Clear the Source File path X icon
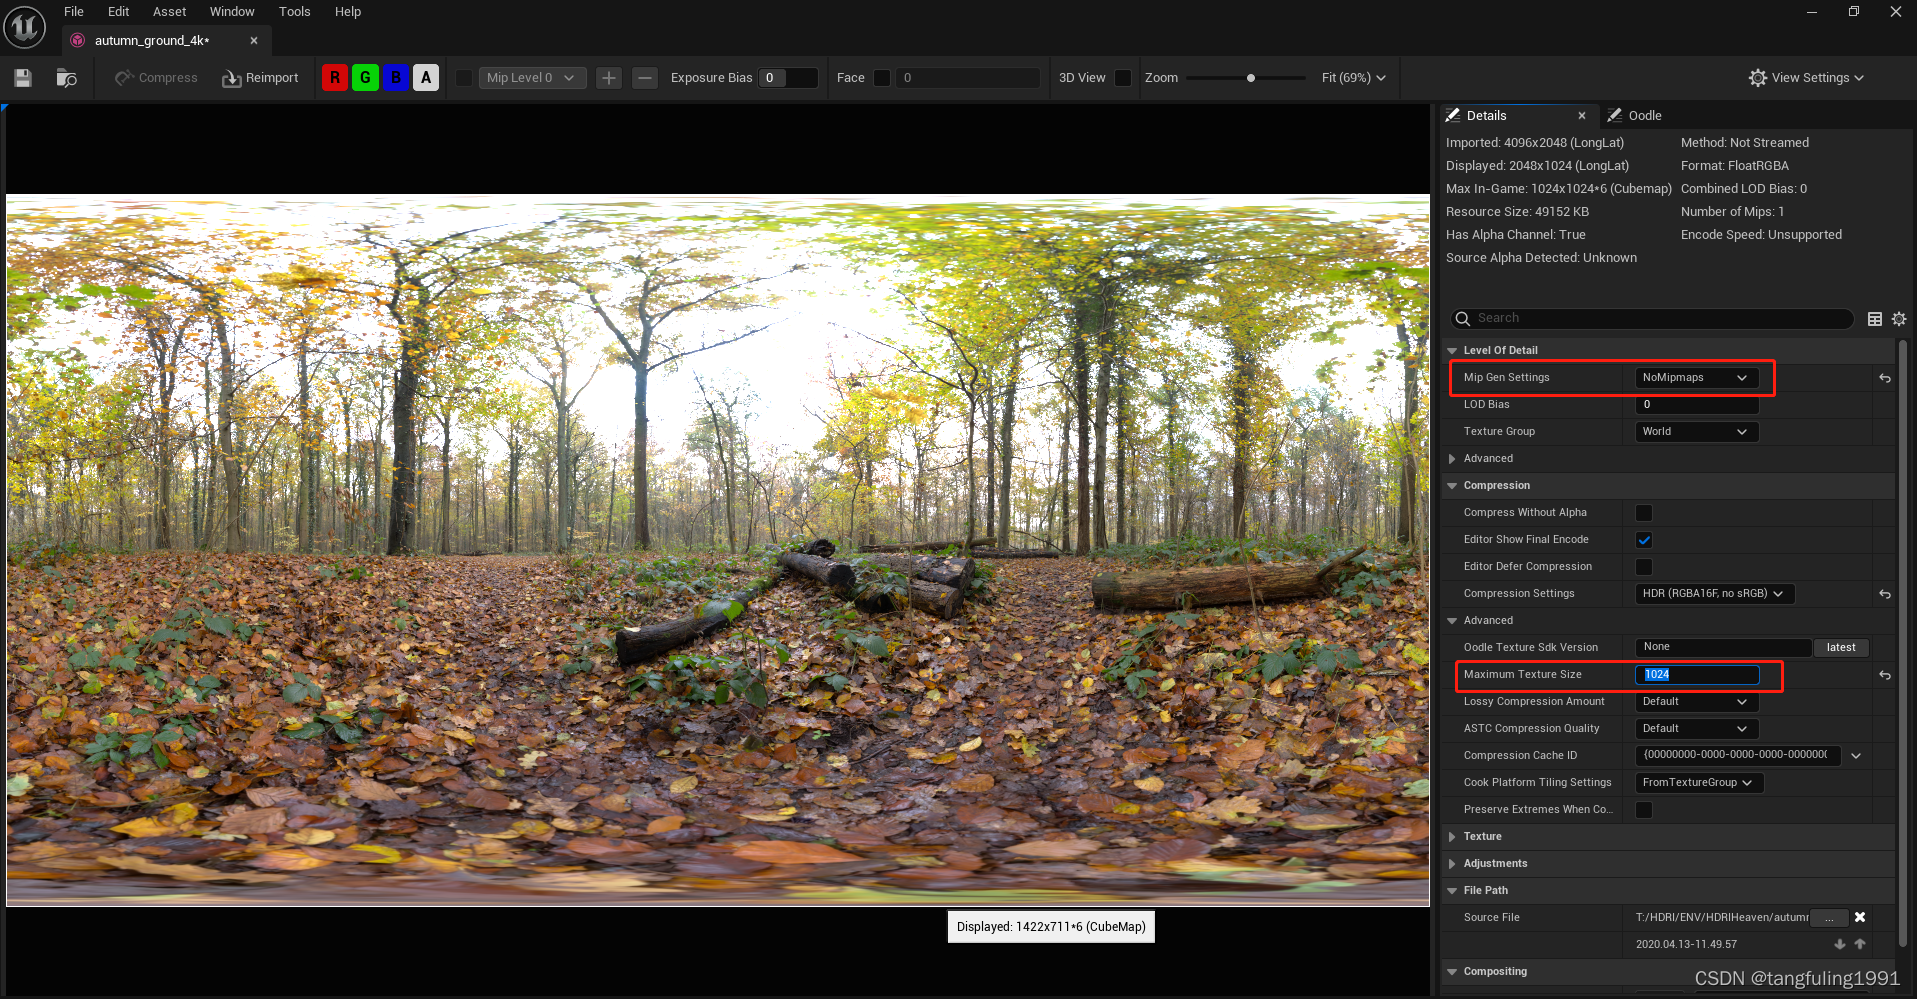Viewport: 1917px width, 999px height. point(1860,917)
